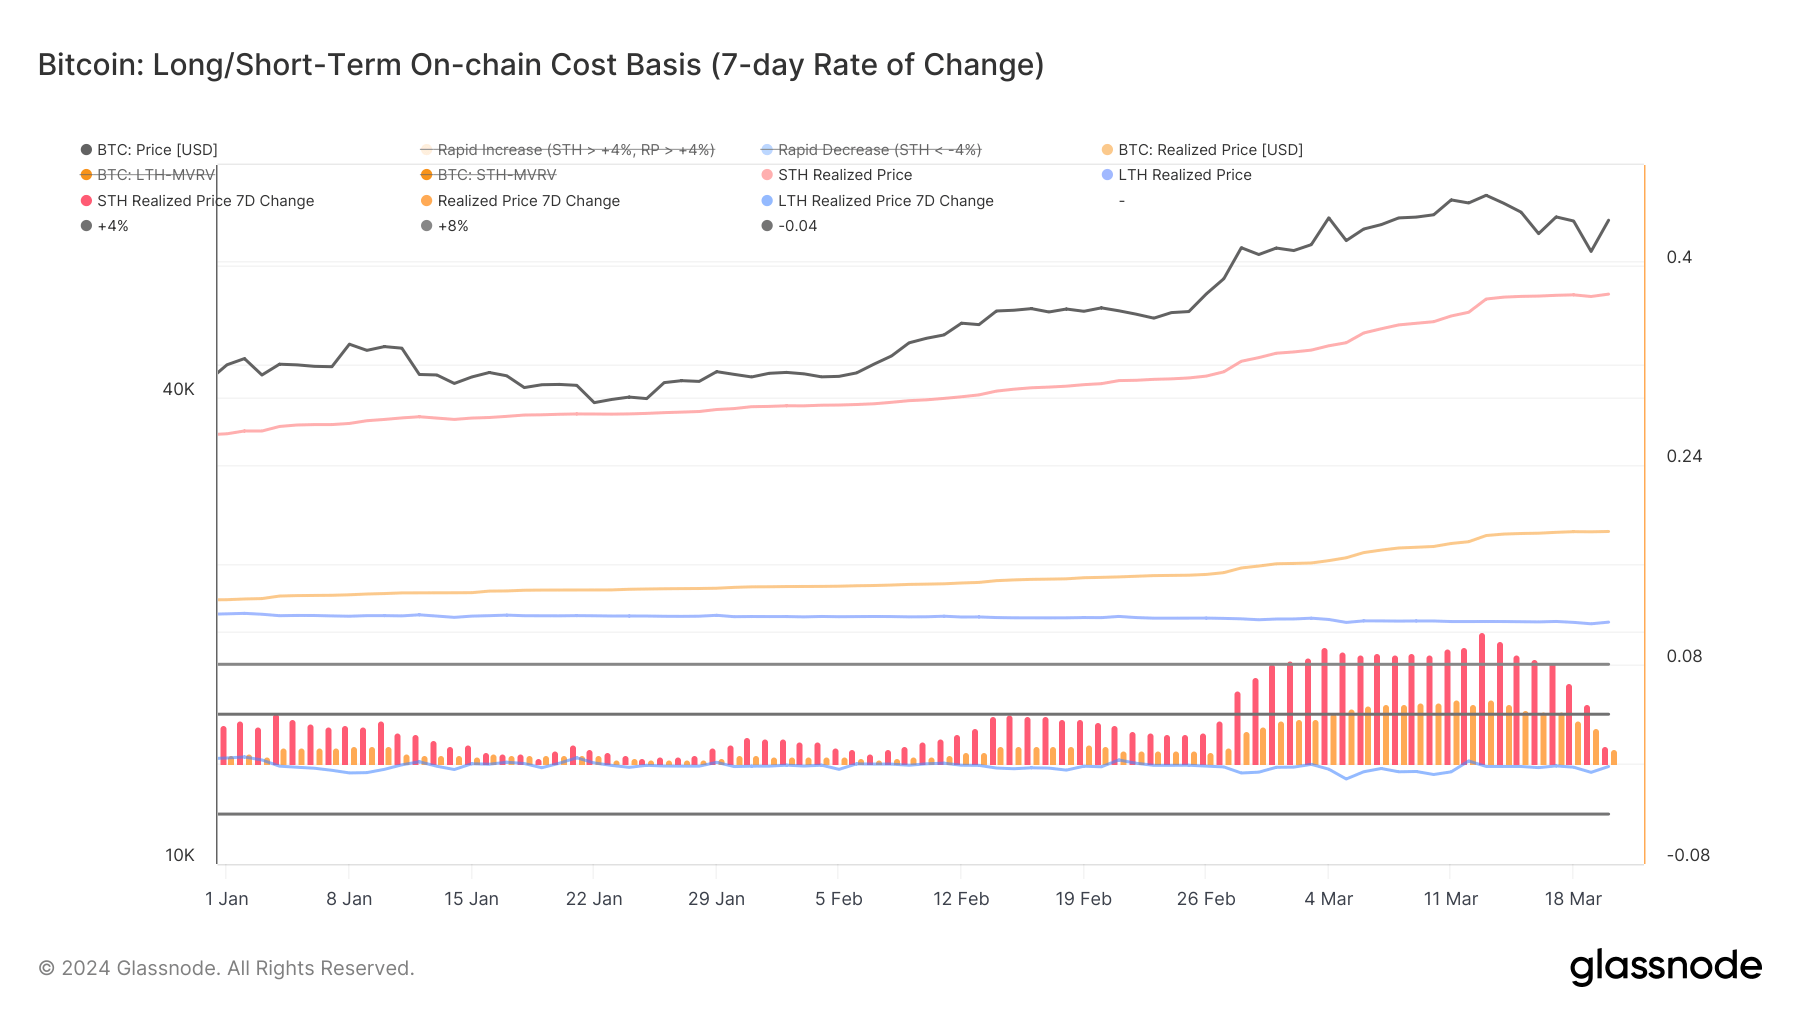Viewport: 1800px width, 1013px height.
Task: Click the +4% legend dot
Action: pos(86,226)
